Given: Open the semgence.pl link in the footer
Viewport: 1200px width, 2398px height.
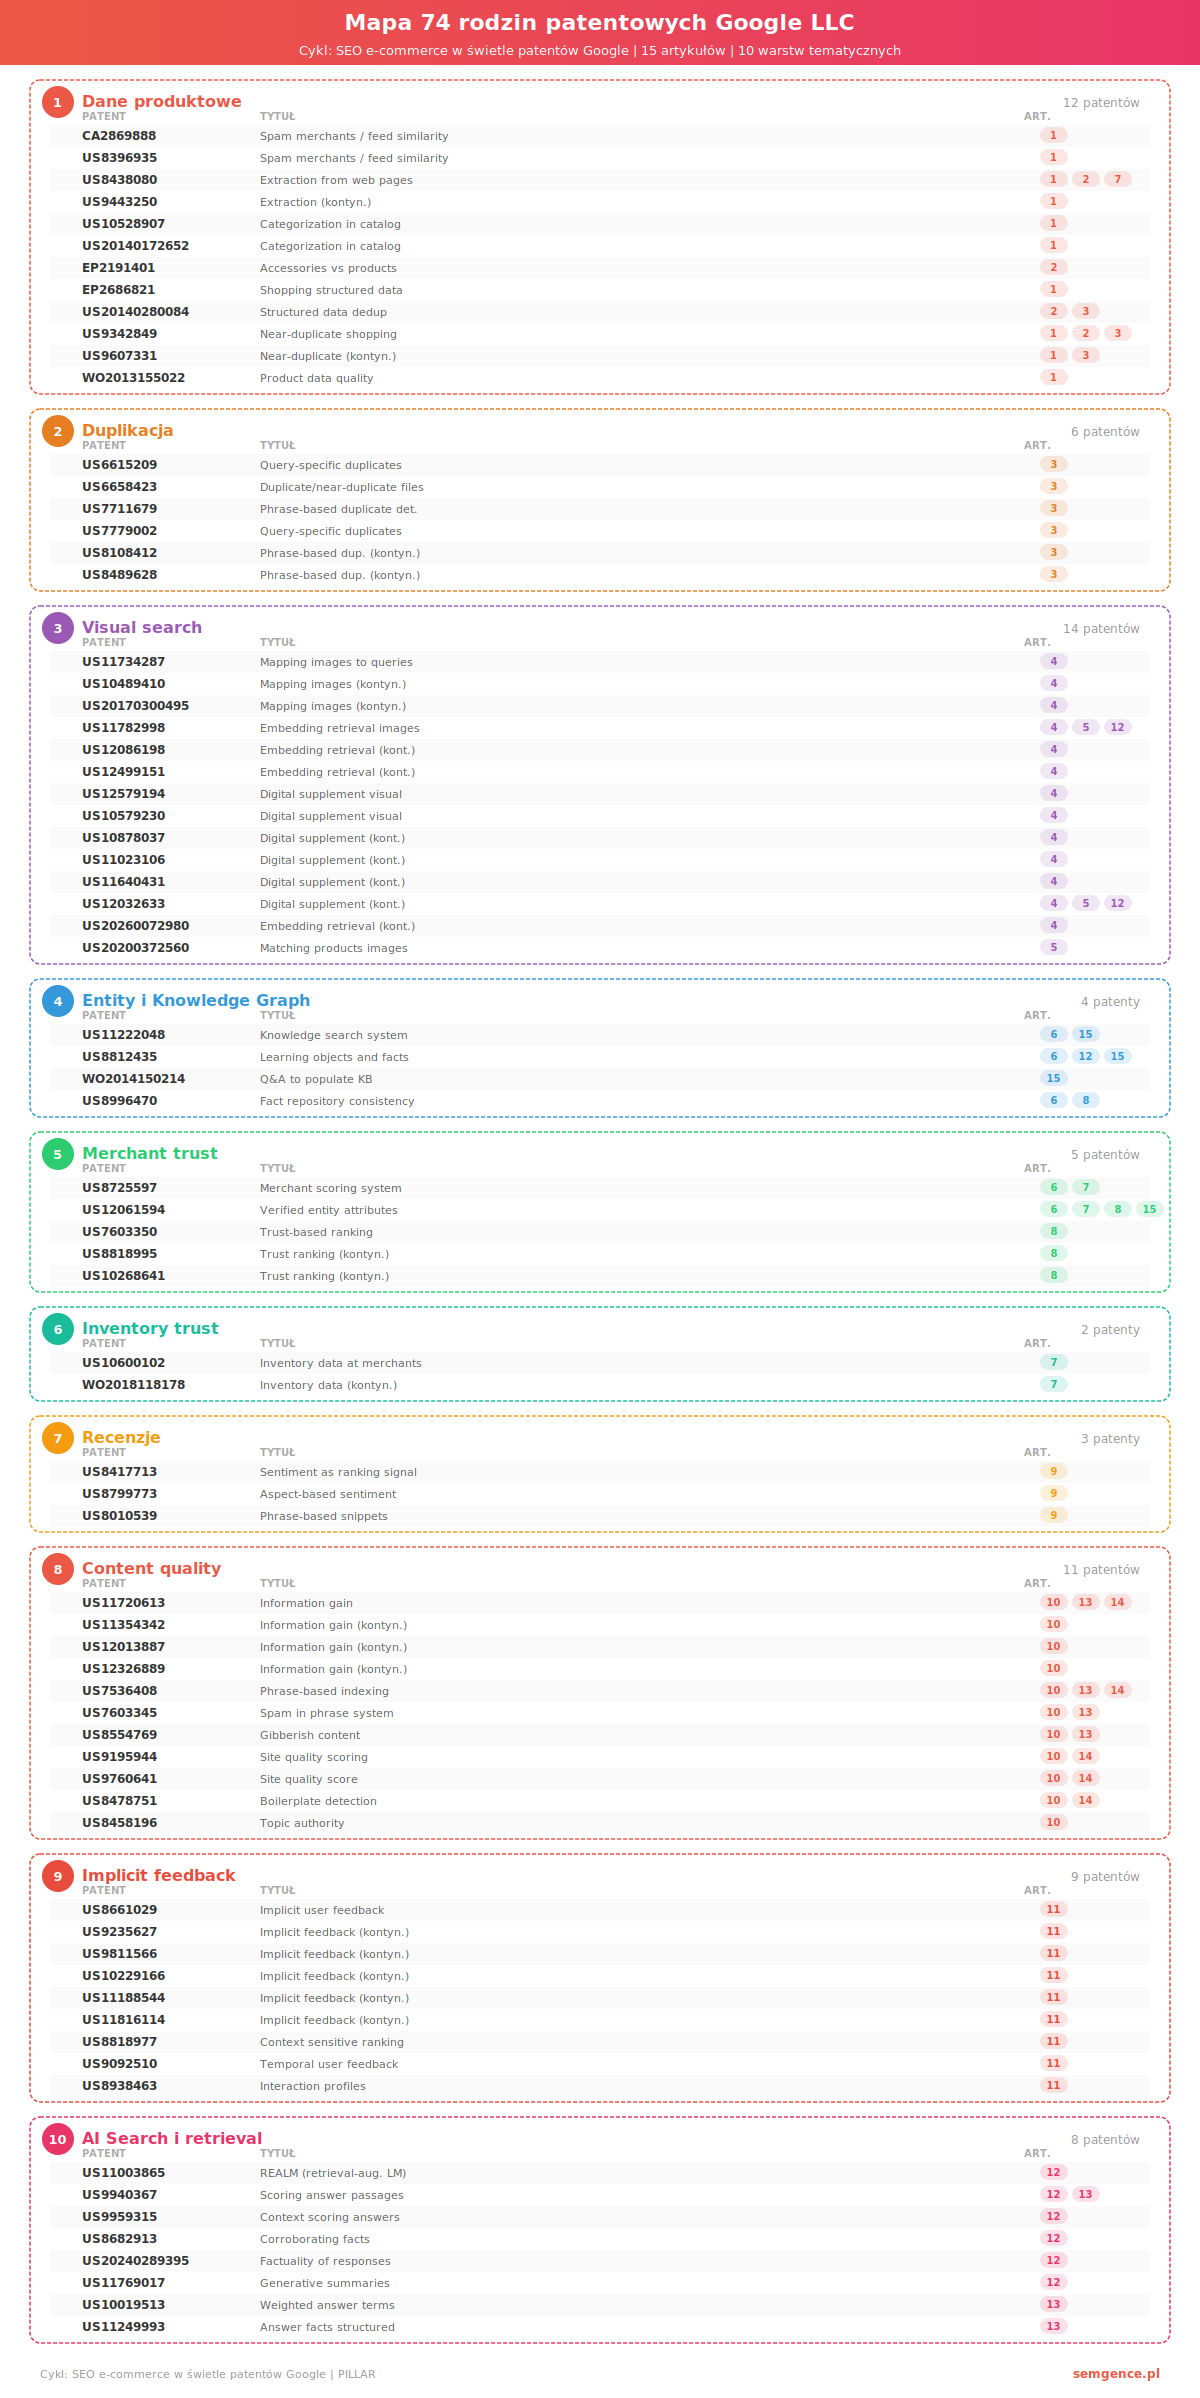Looking at the screenshot, I should [x=1116, y=2374].
